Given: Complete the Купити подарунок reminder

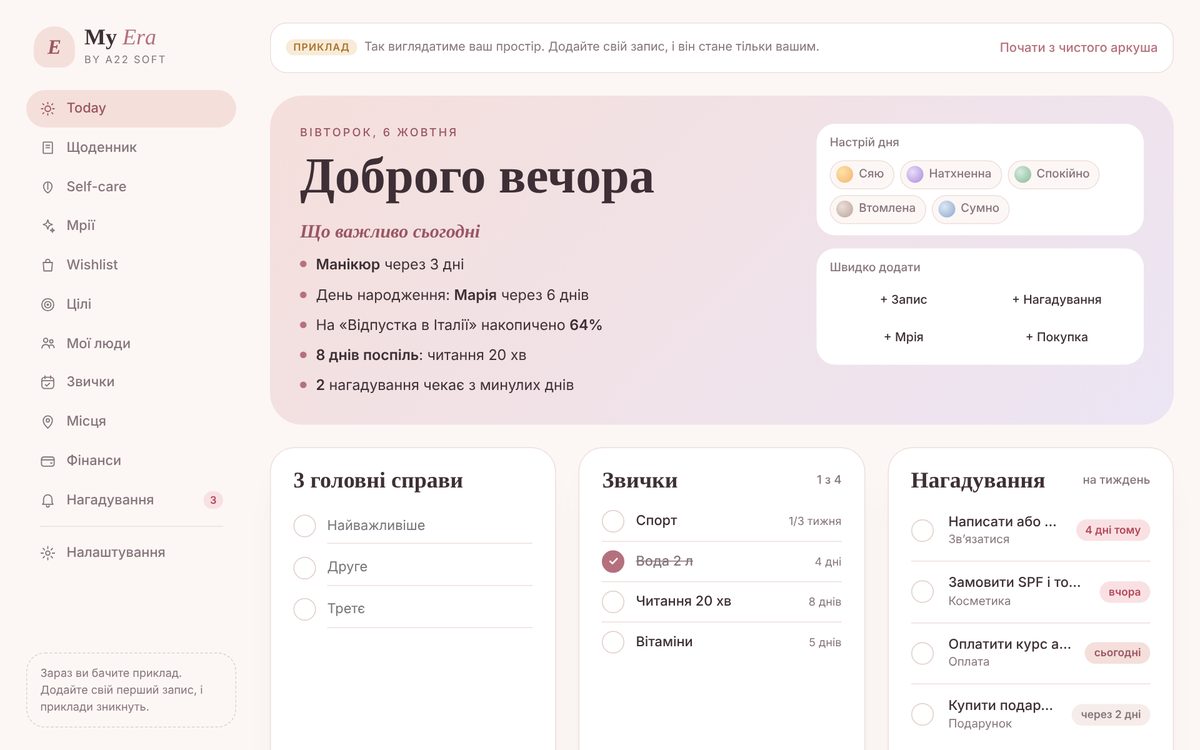Looking at the screenshot, I should [922, 714].
